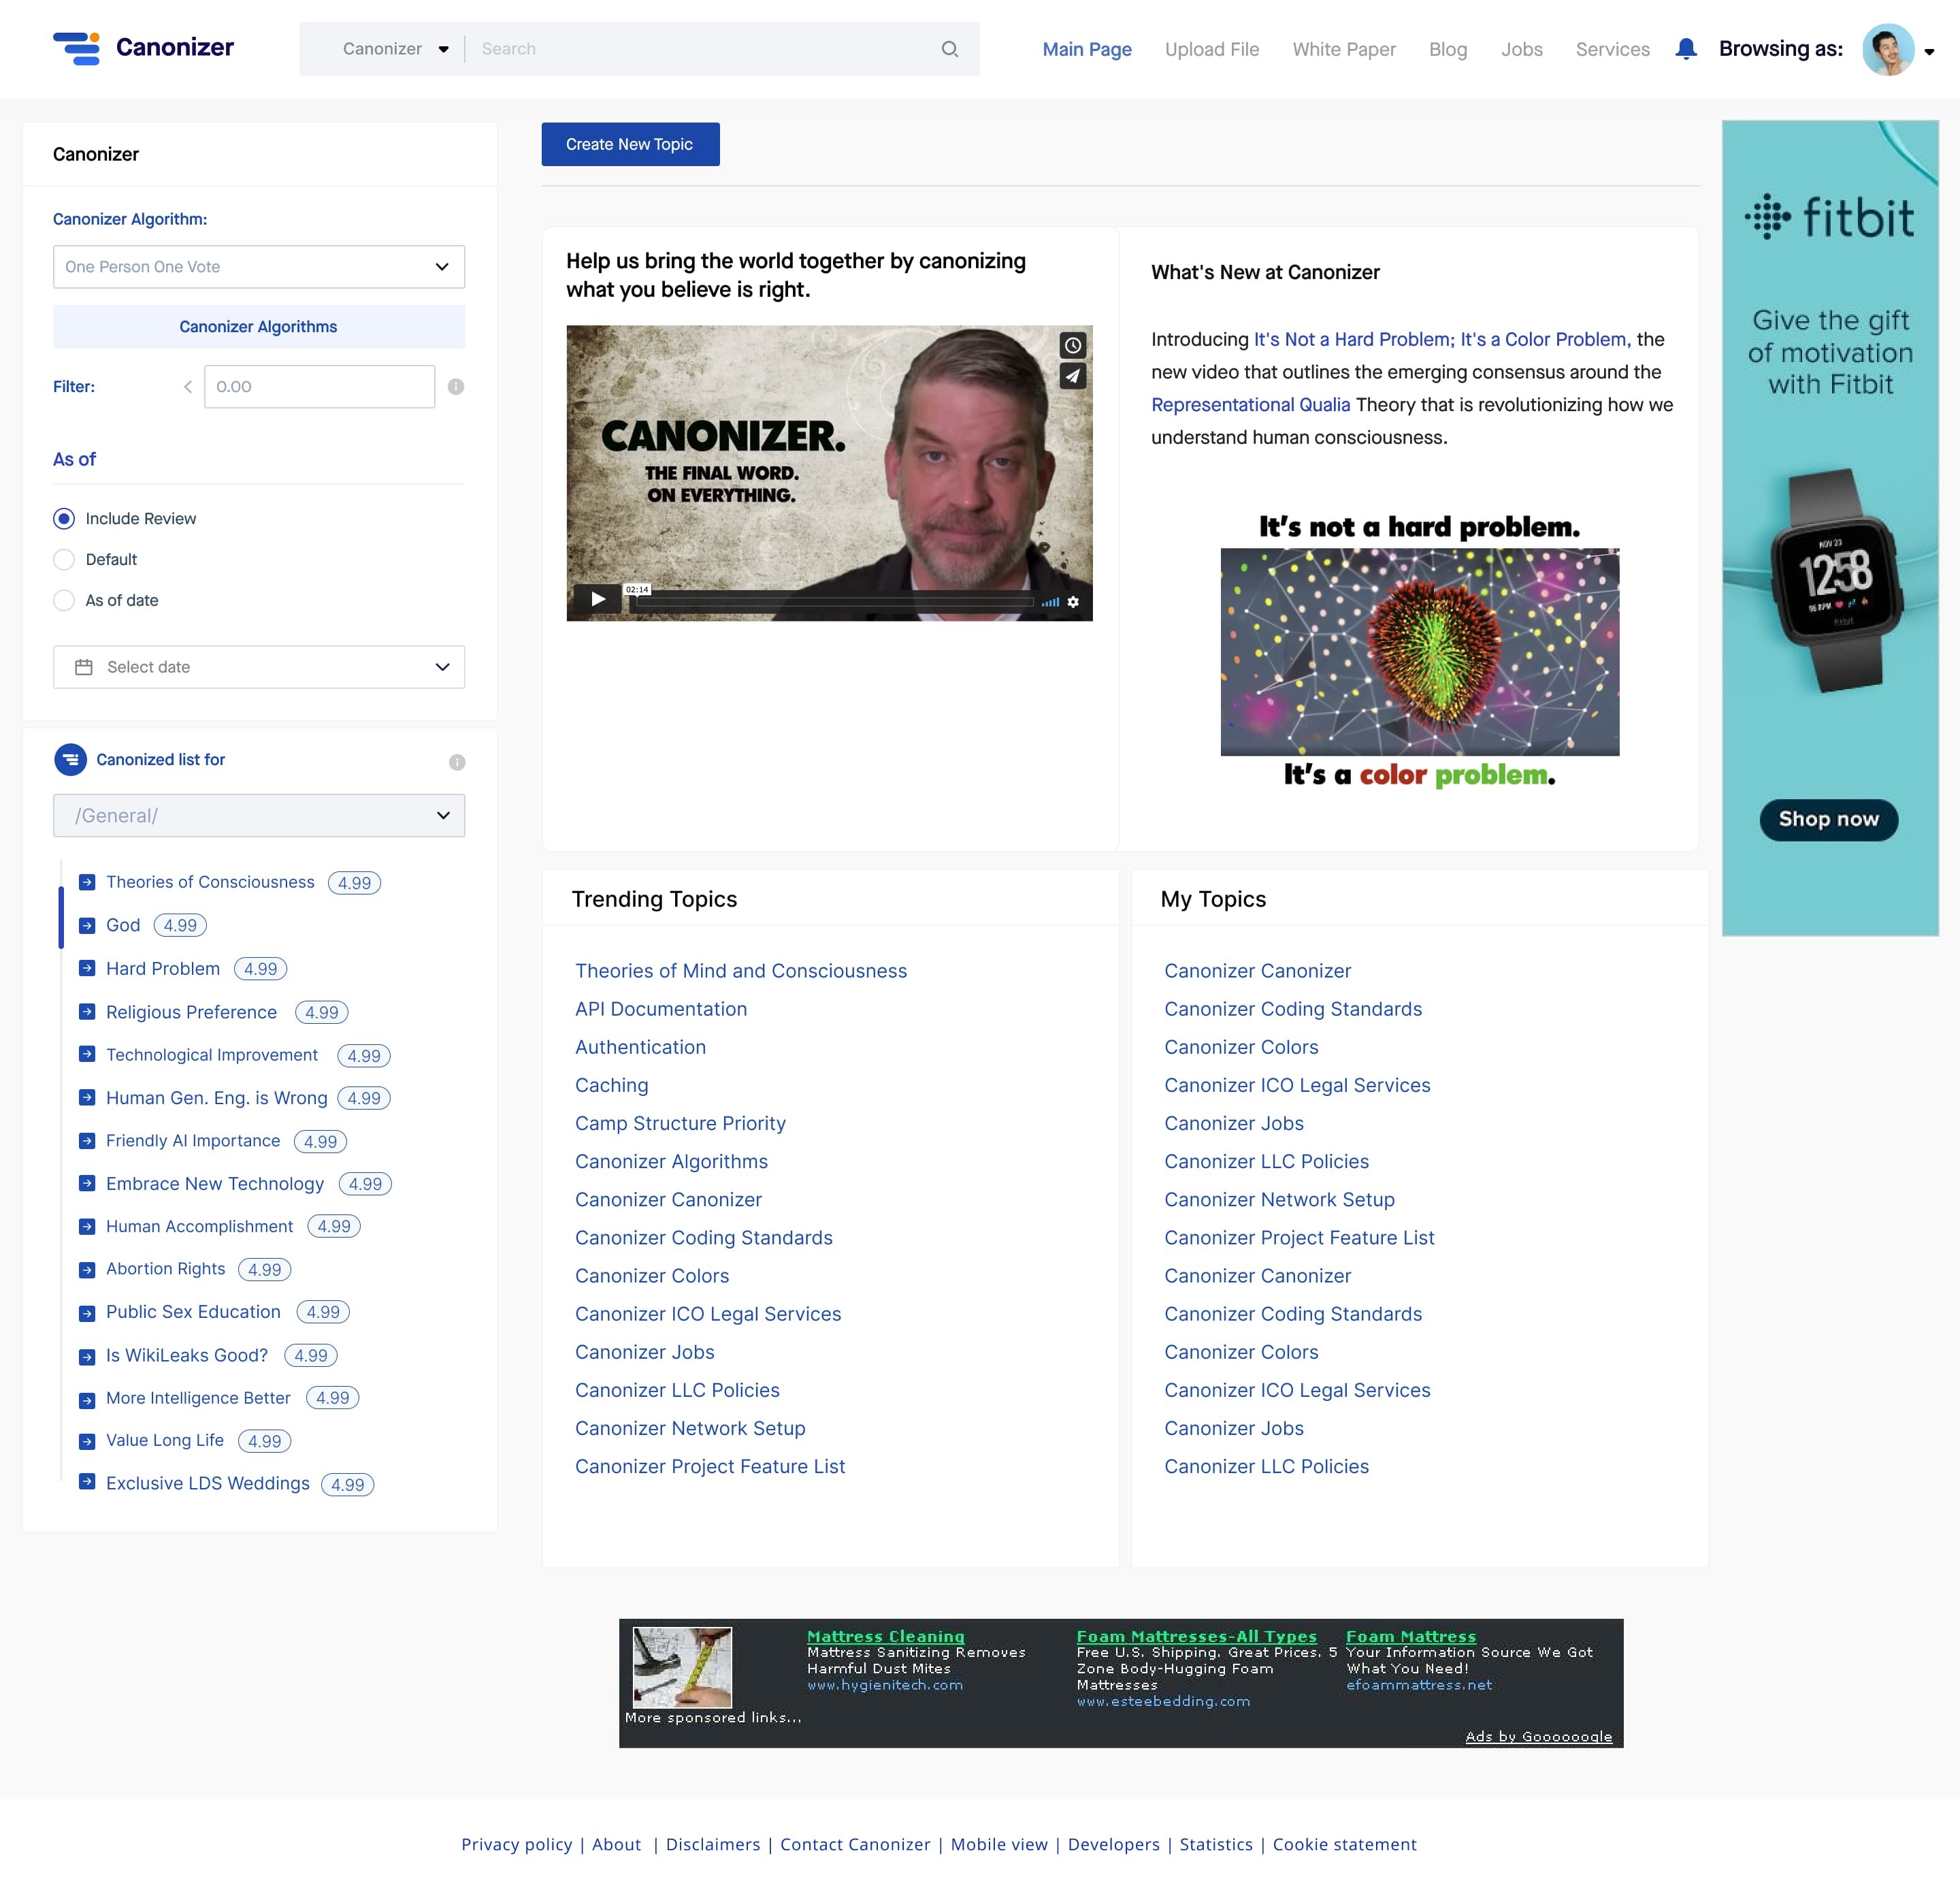Click the arrow icon beside Human Accomplishment
Image resolution: width=1960 pixels, height=1887 pixels.
pyautogui.click(x=87, y=1226)
